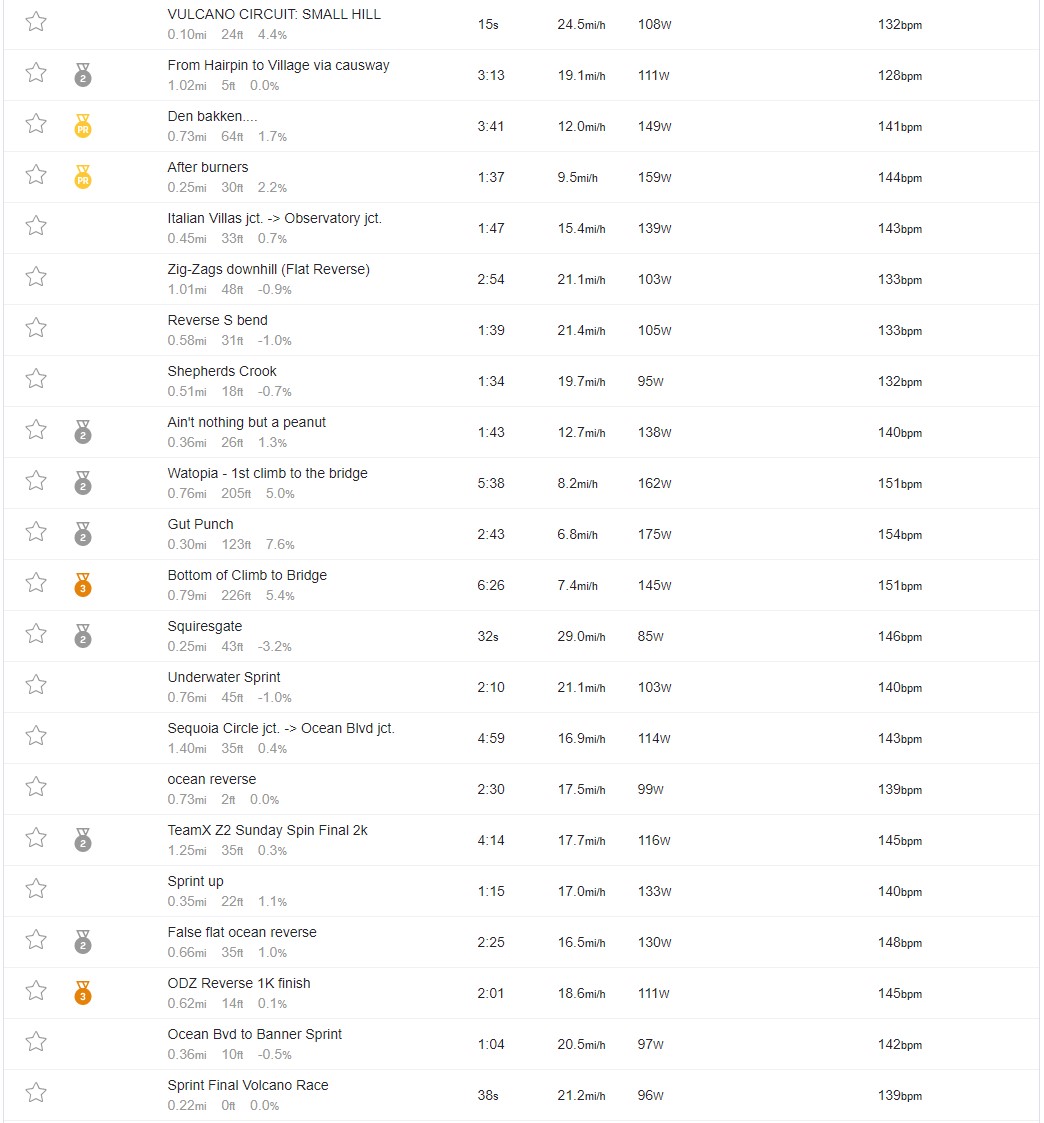This screenshot has height=1123, width=1044.
Task: Toggle star for Den bakken.... segment
Action: [x=36, y=124]
